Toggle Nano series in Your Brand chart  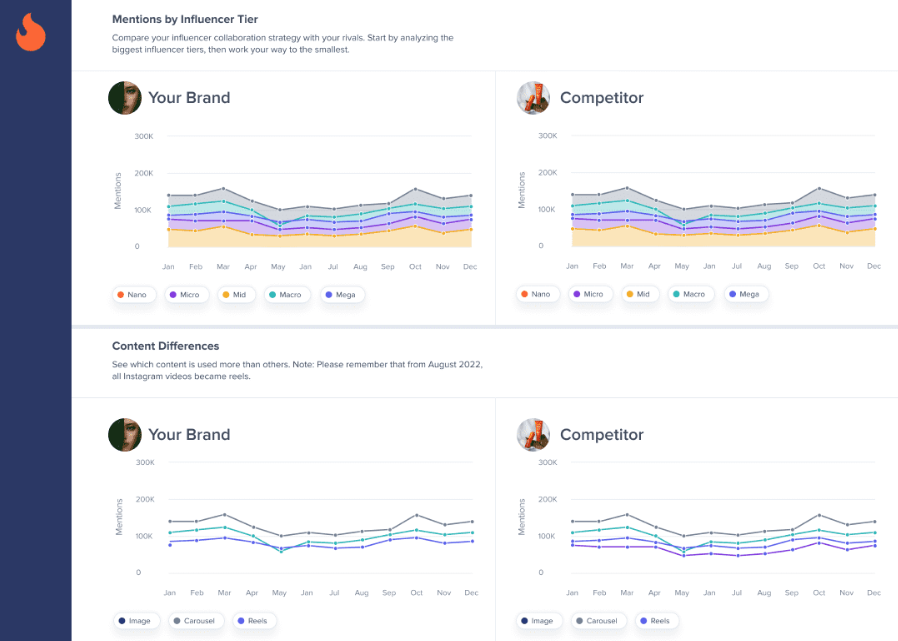134,295
